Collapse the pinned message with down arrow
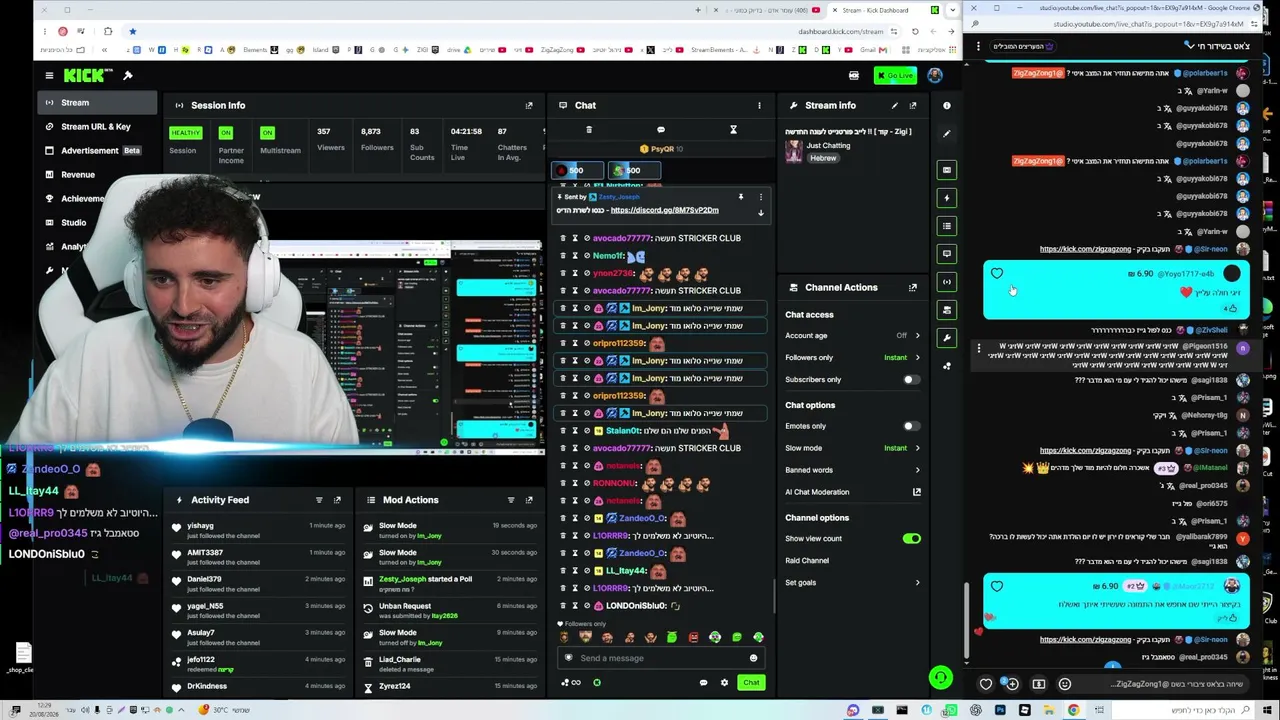Image resolution: width=1280 pixels, height=720 pixels. point(760,212)
